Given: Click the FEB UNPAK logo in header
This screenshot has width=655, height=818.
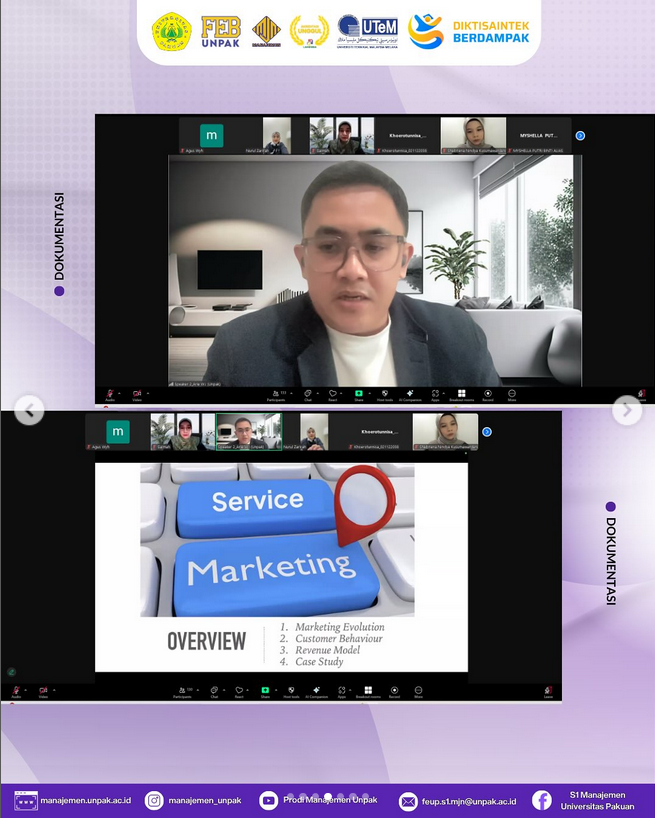Looking at the screenshot, I should click(x=221, y=31).
